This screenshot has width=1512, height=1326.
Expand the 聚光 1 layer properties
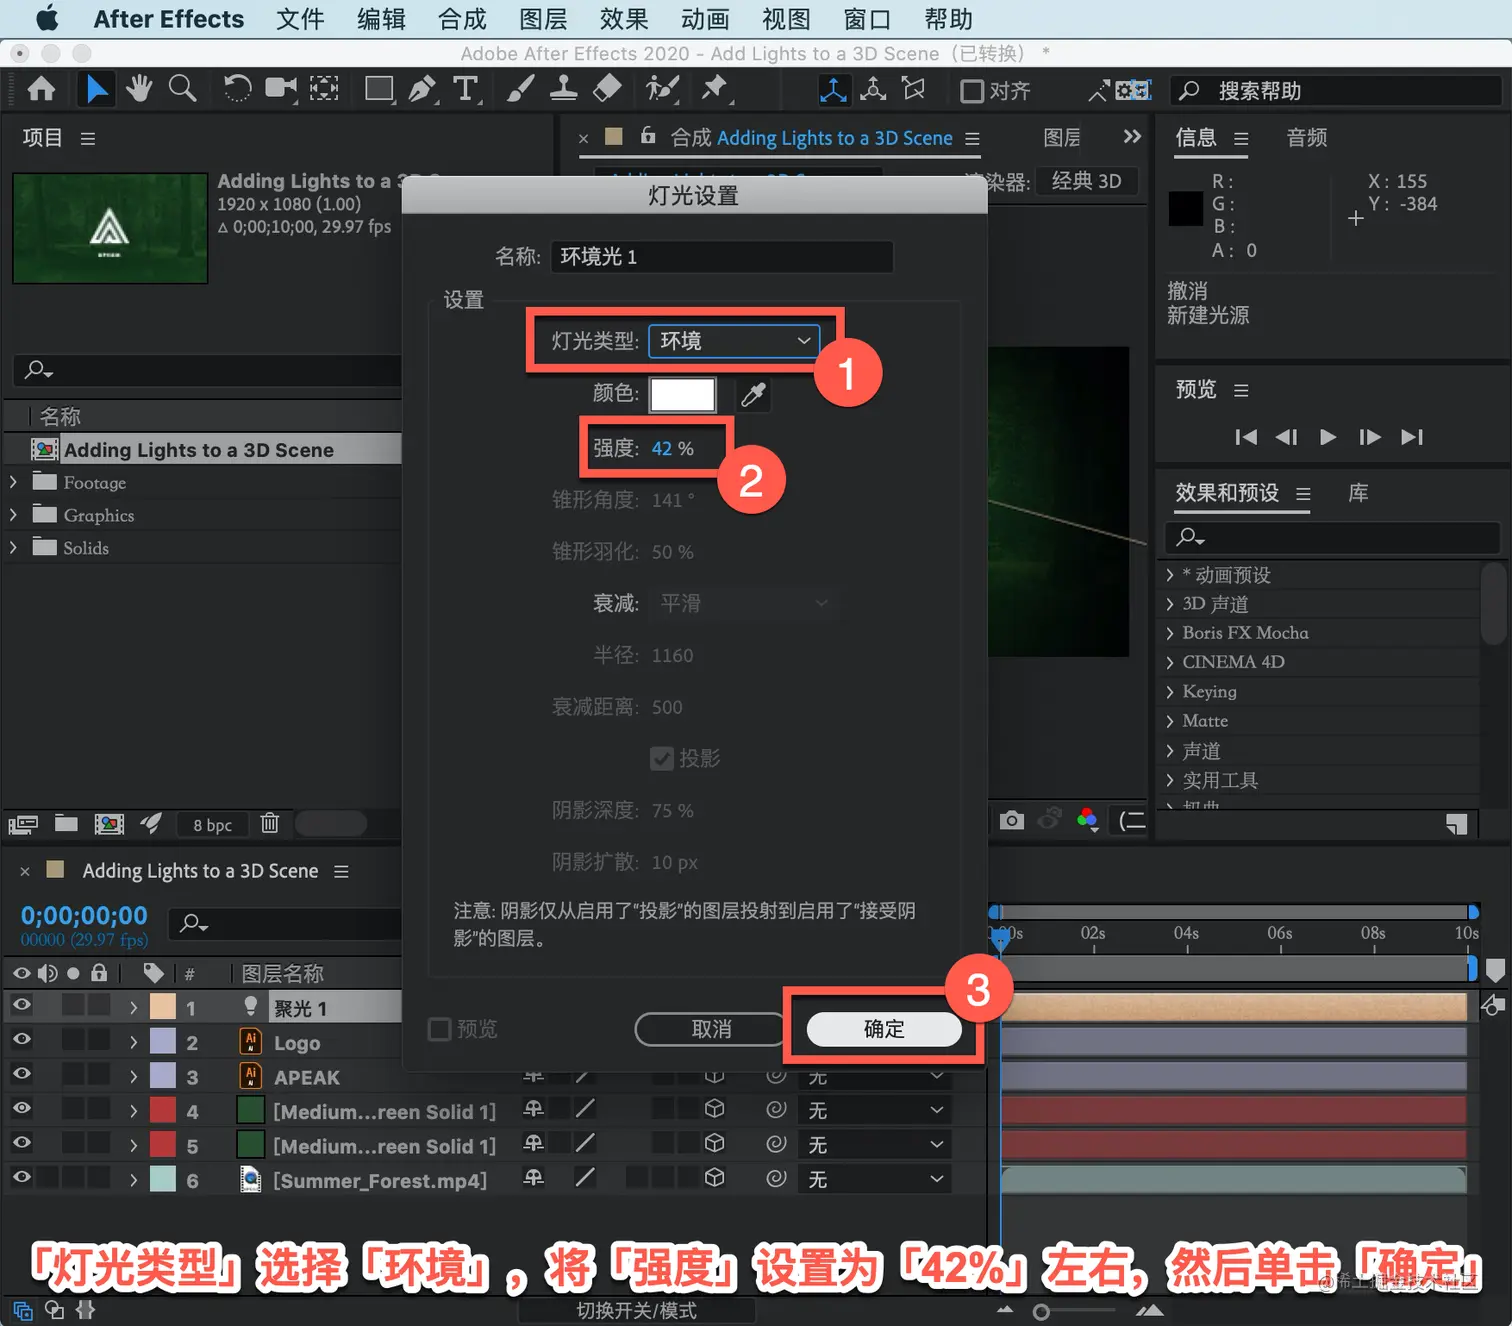point(133,1008)
